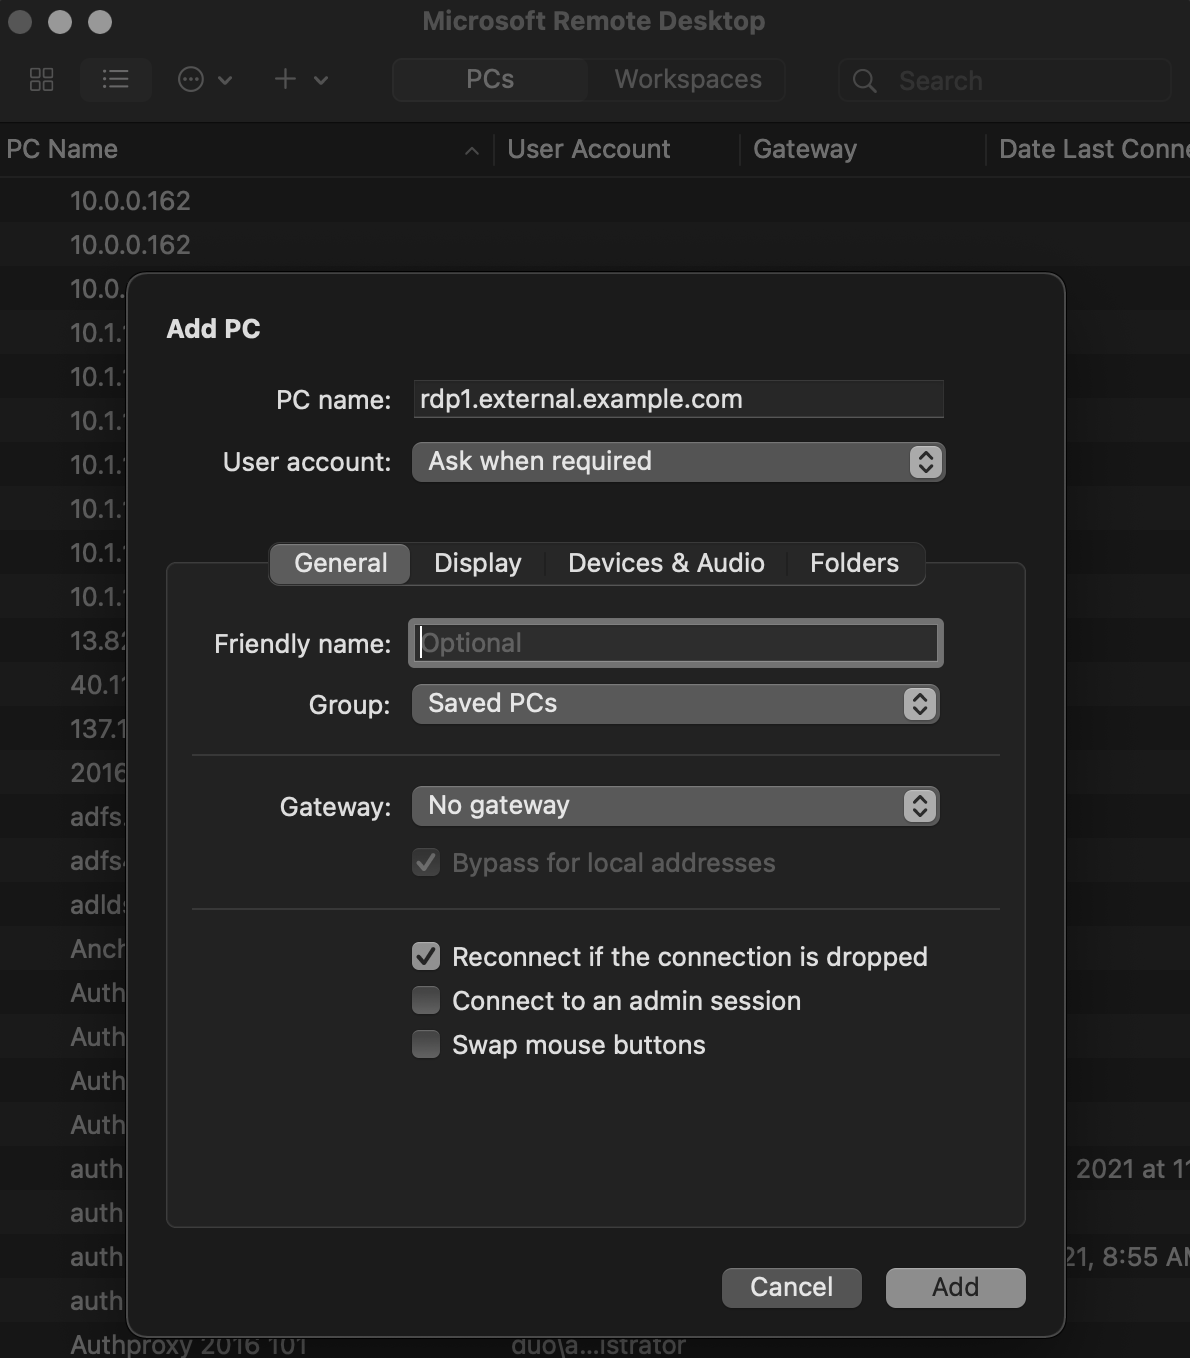Open the User account dropdown
The height and width of the screenshot is (1358, 1190).
[678, 462]
